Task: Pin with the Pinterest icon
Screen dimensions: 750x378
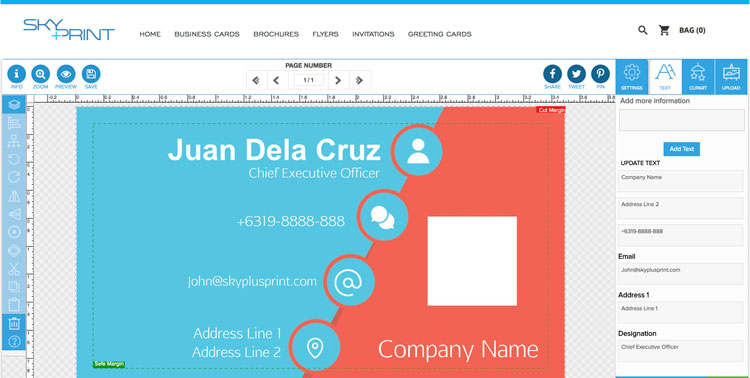Action: coord(600,74)
